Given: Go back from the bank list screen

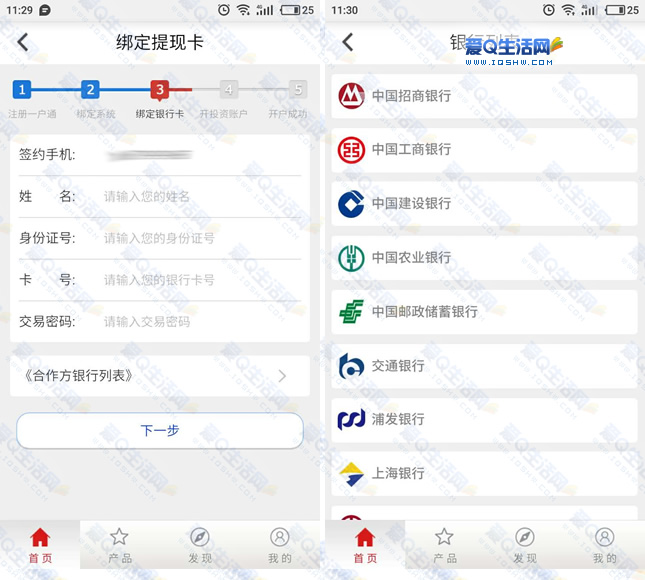Looking at the screenshot, I should (x=348, y=42).
